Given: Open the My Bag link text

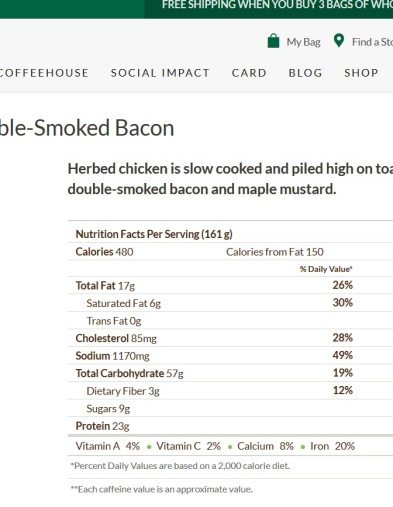Looking at the screenshot, I should click(x=303, y=42).
